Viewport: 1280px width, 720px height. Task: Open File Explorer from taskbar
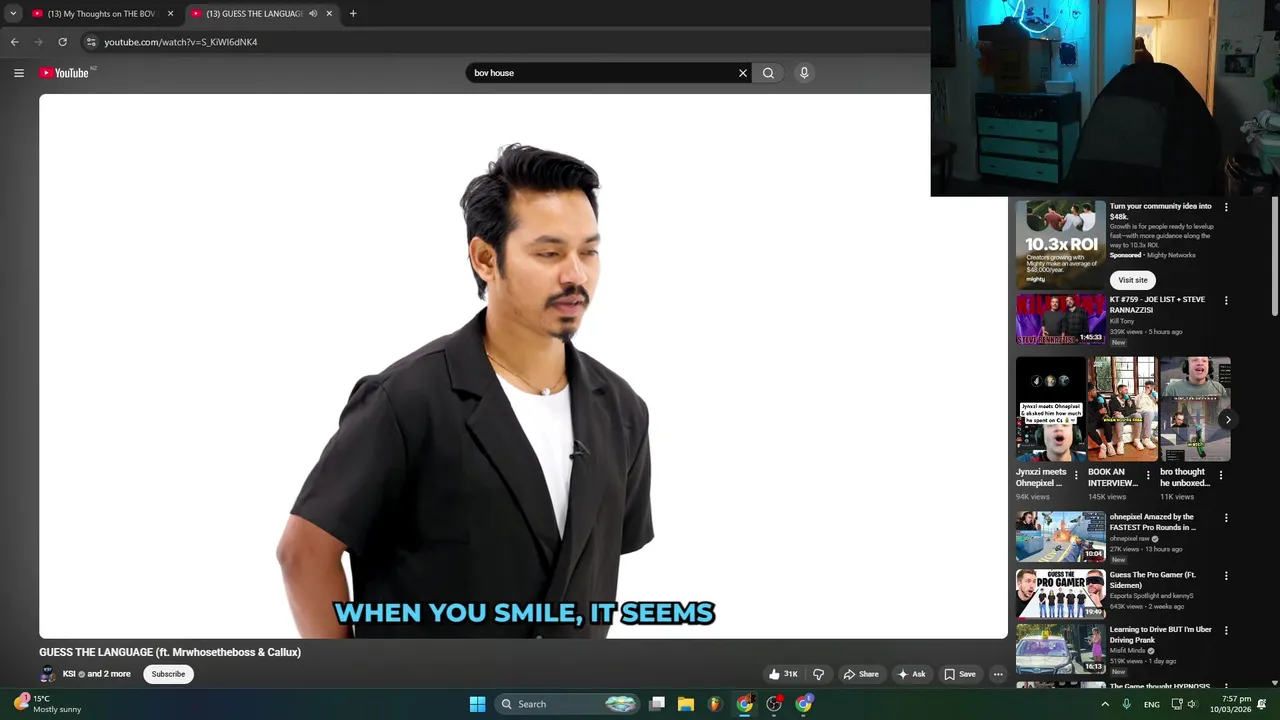coord(686,704)
